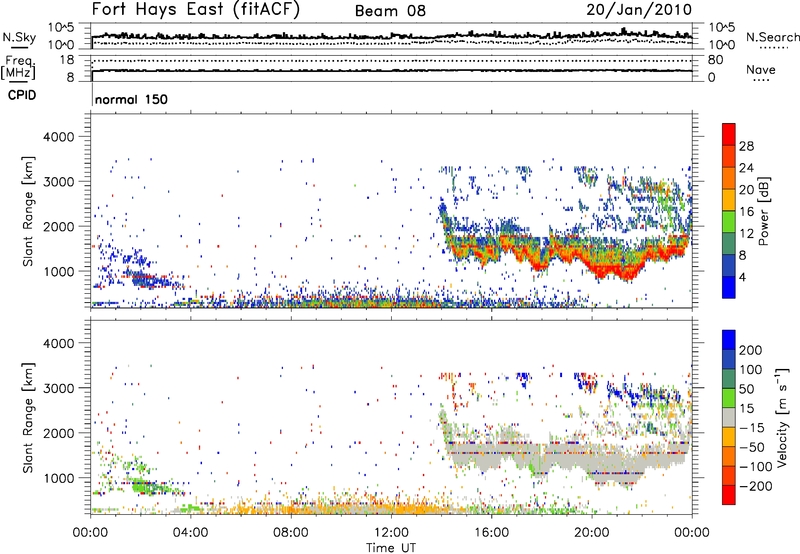The image size is (800, 554).
Task: Select the 'N.Sky' legend label
Action: click(x=19, y=37)
